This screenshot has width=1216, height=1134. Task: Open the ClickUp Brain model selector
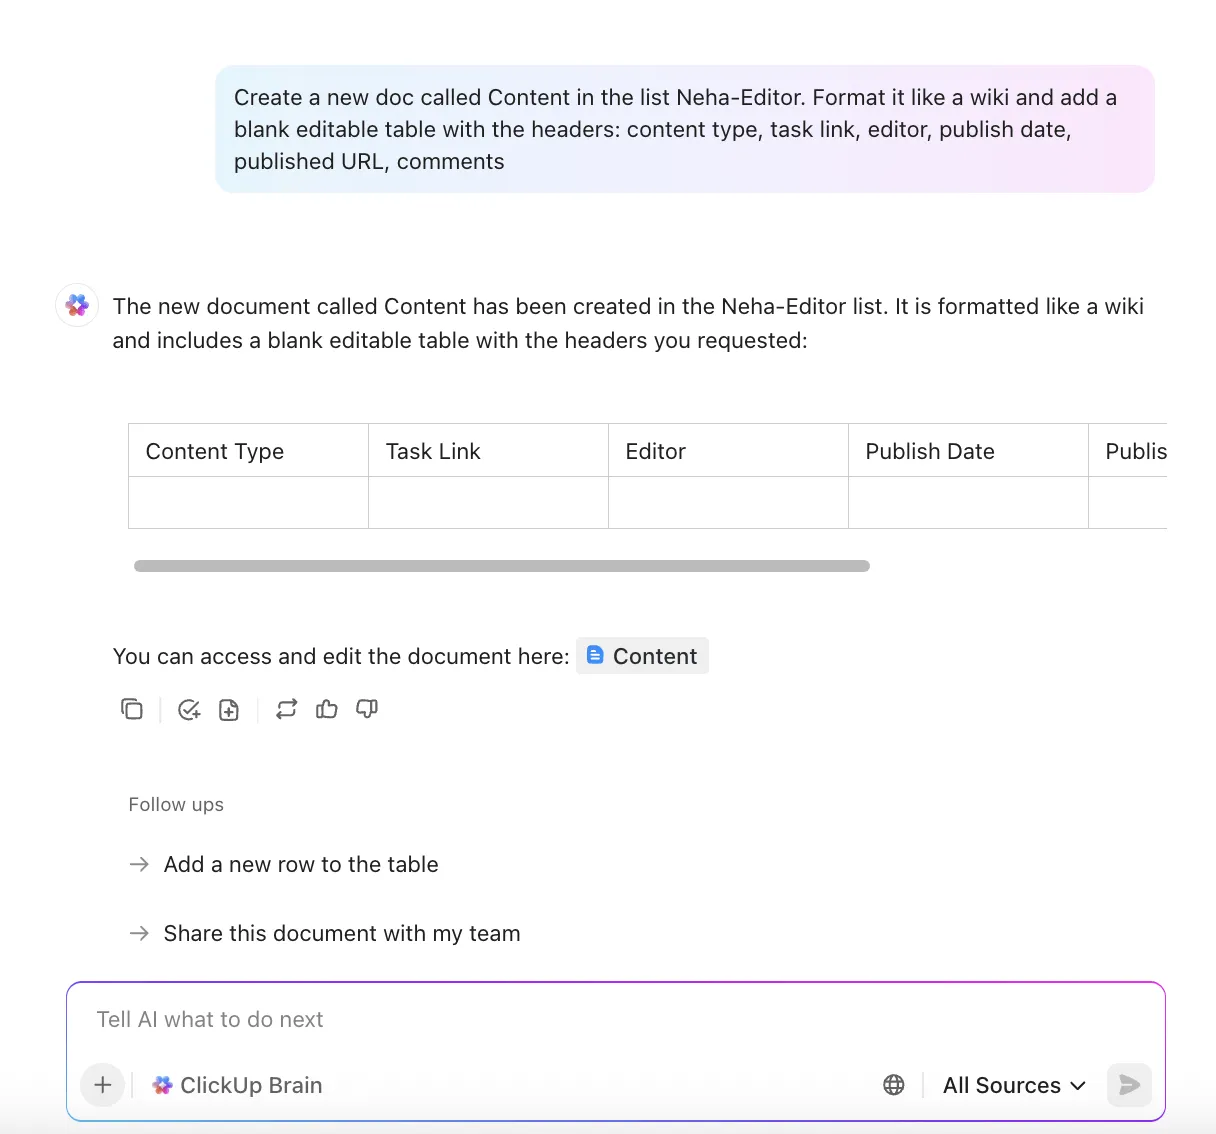pyautogui.click(x=237, y=1085)
